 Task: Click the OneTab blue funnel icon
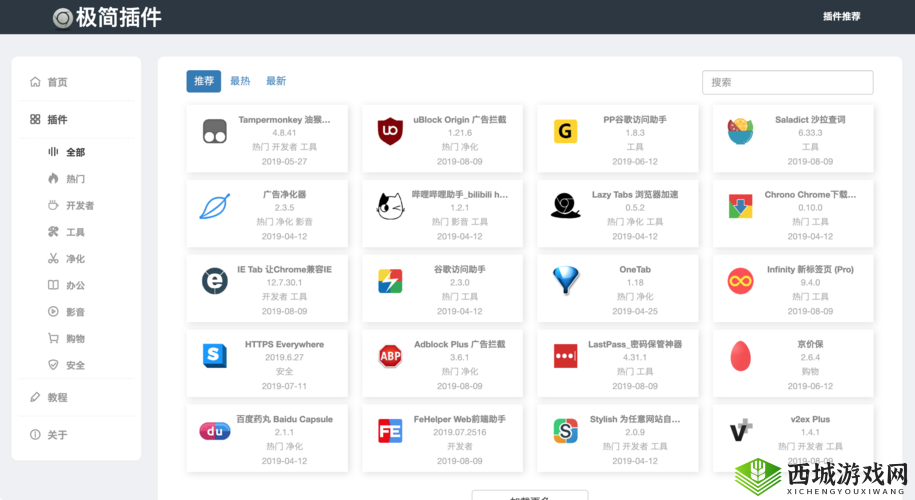pyautogui.click(x=565, y=281)
